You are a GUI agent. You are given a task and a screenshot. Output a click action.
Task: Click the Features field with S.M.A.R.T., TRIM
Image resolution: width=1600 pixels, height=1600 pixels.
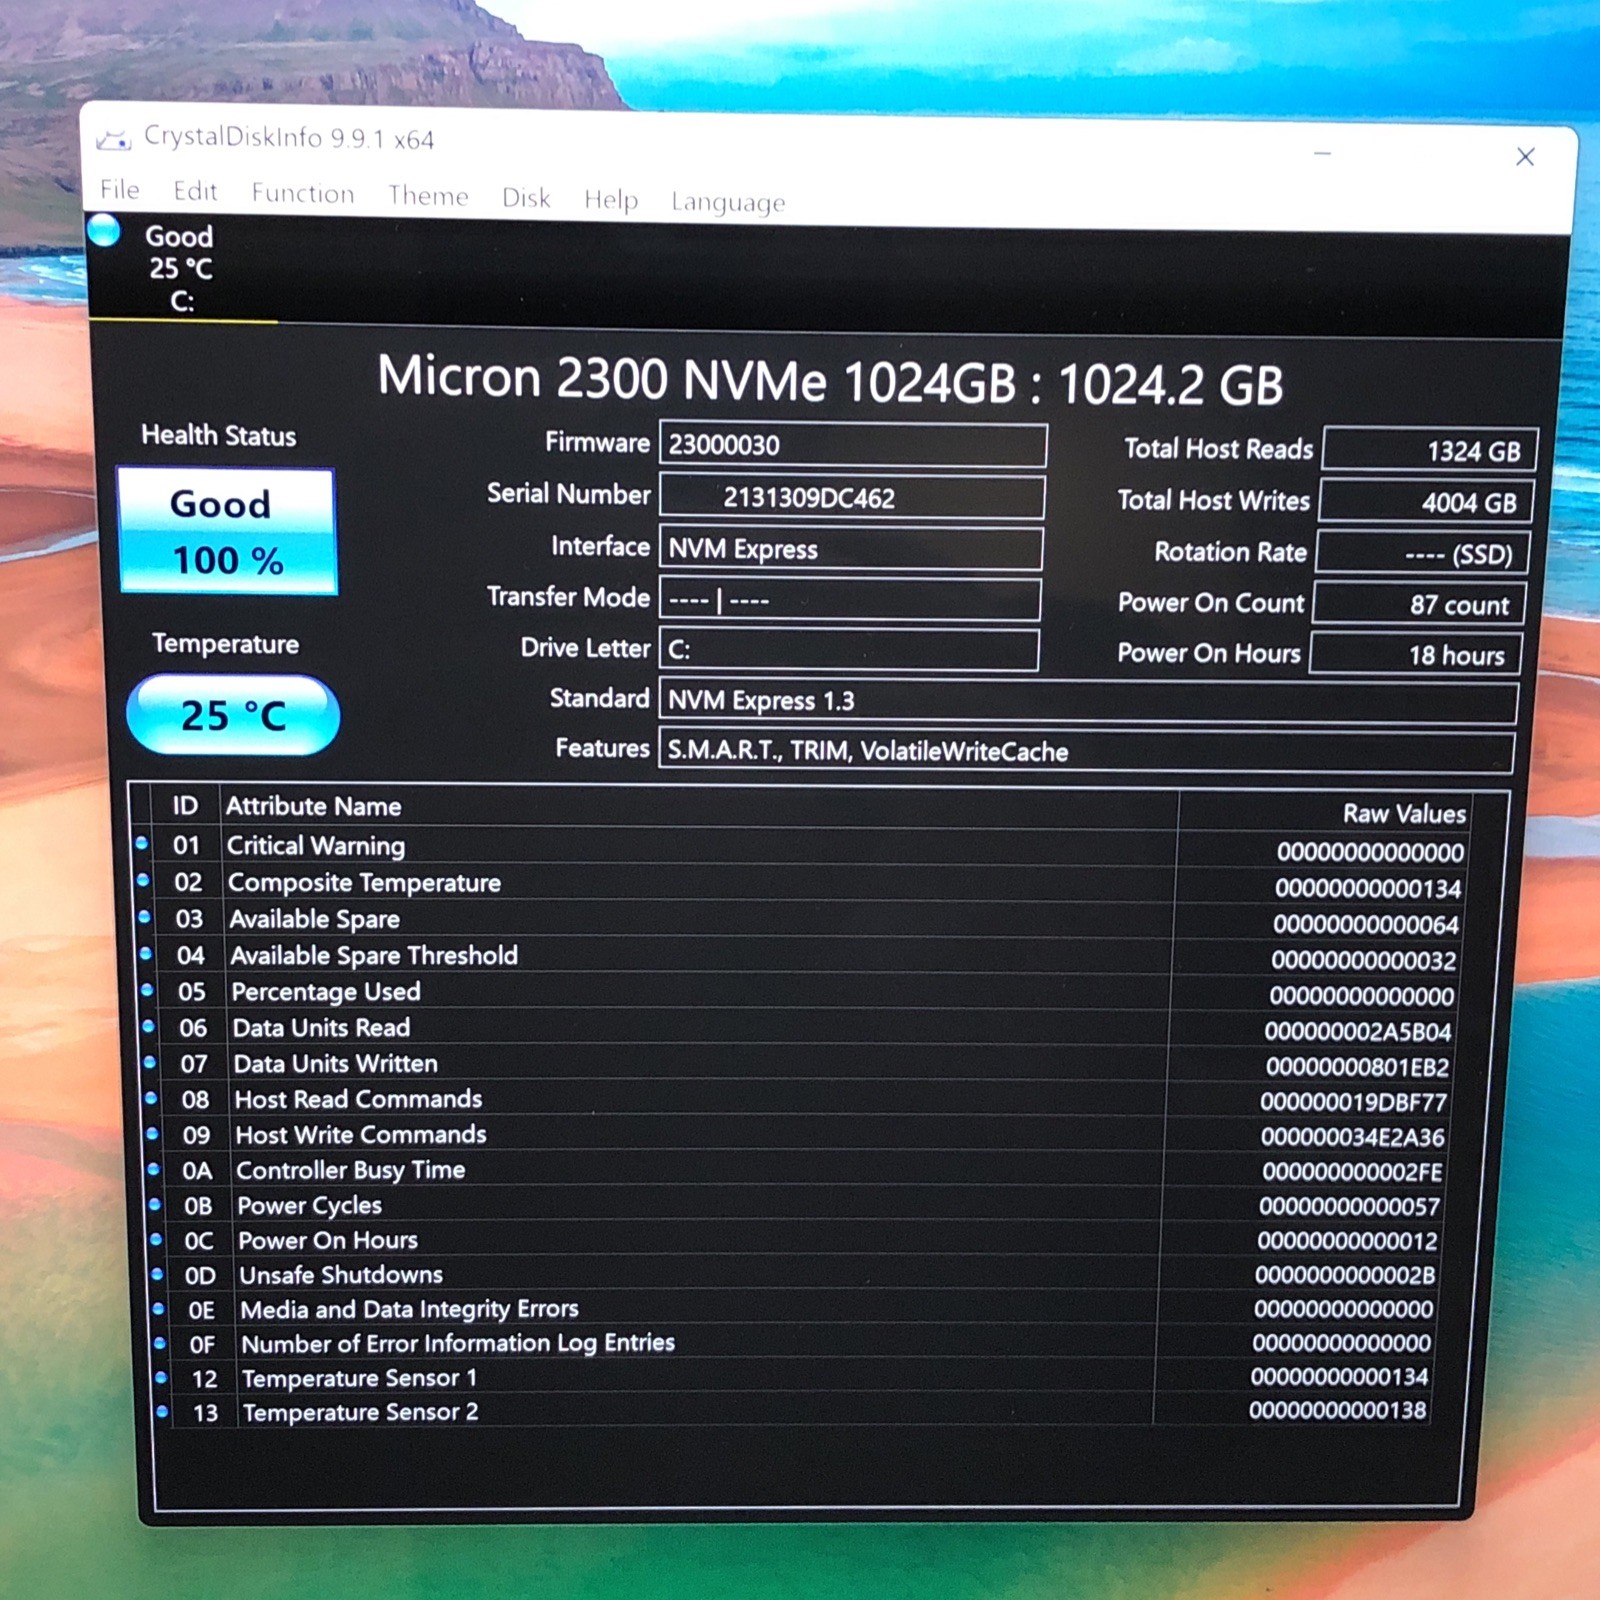pyautogui.click(x=1086, y=752)
